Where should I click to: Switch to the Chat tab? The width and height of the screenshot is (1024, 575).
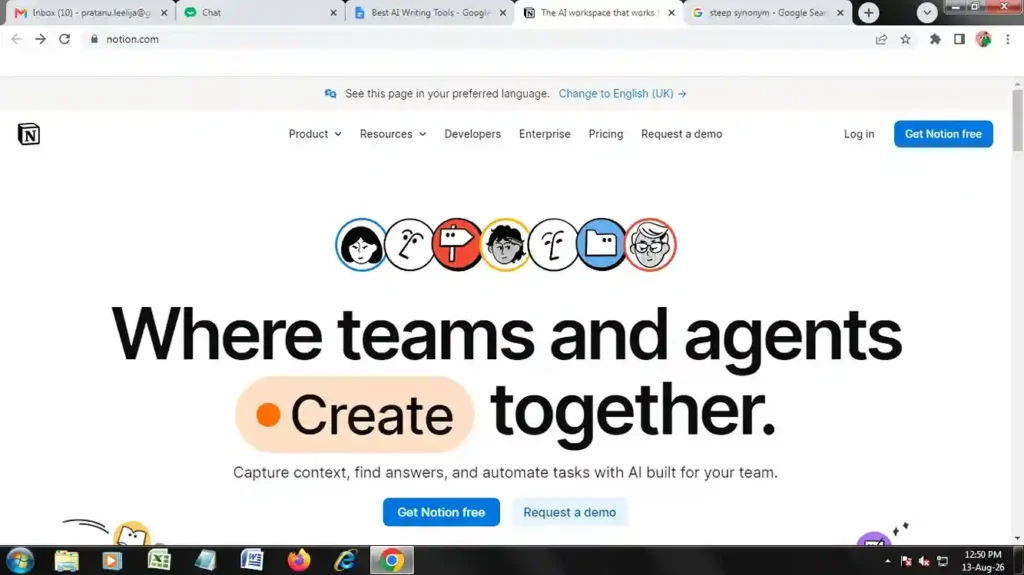tap(260, 12)
